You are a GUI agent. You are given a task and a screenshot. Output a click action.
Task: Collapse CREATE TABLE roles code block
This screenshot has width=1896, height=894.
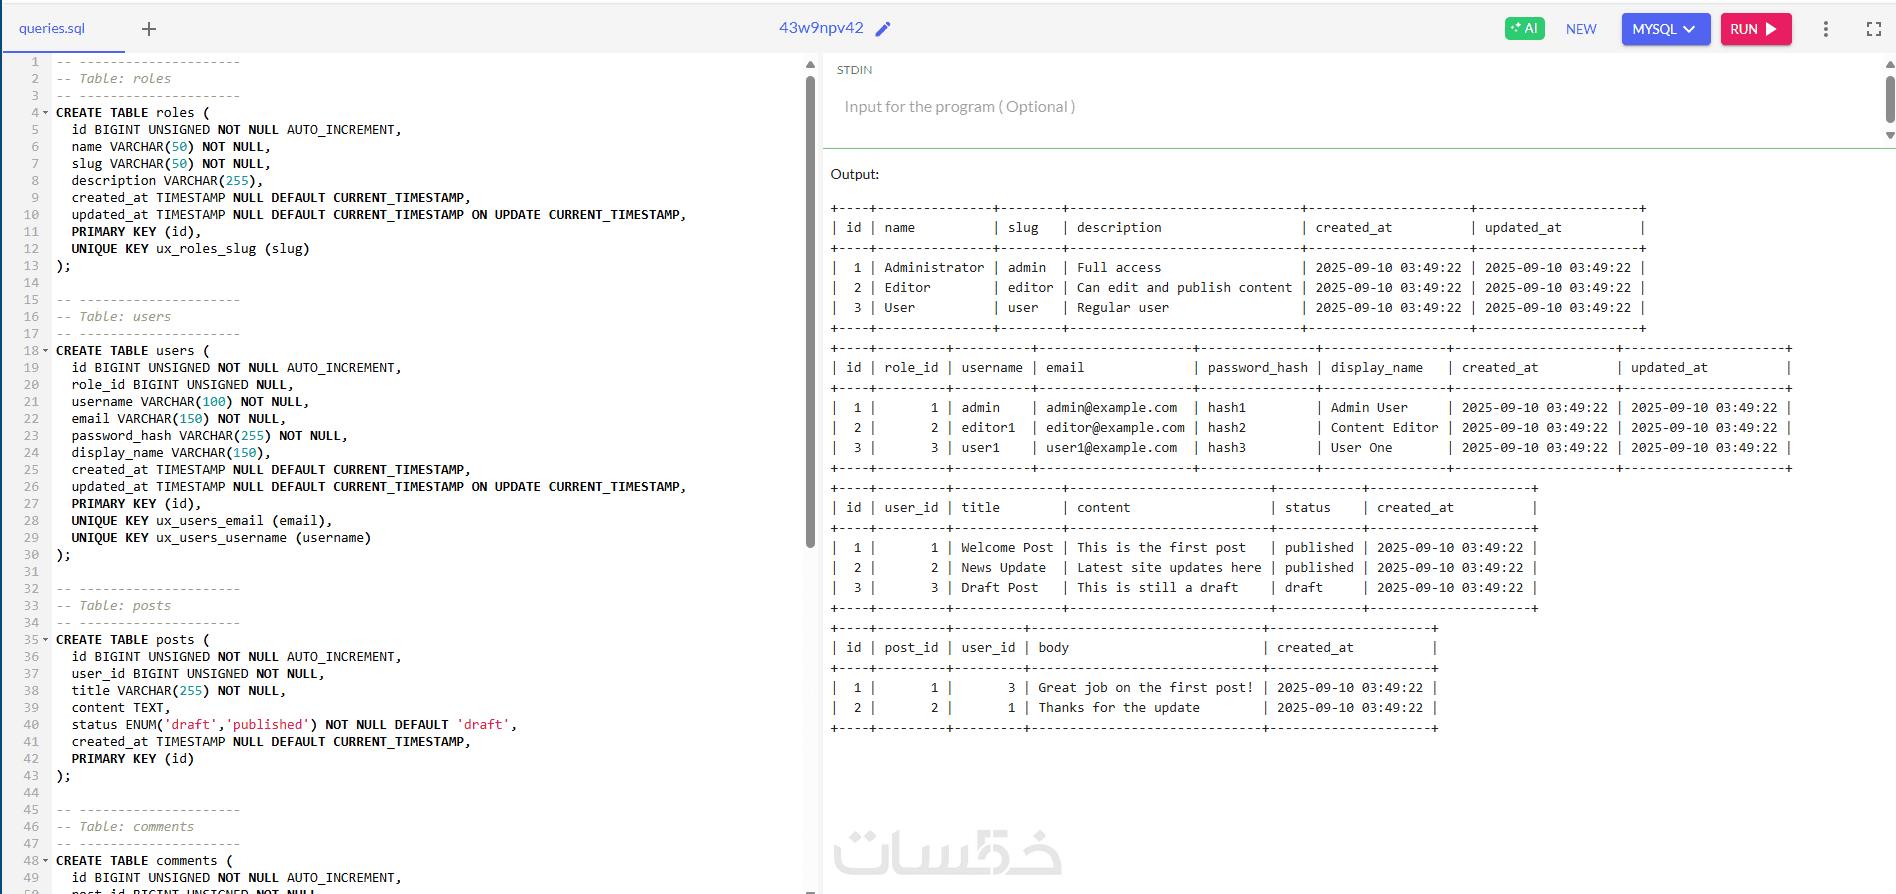point(46,113)
